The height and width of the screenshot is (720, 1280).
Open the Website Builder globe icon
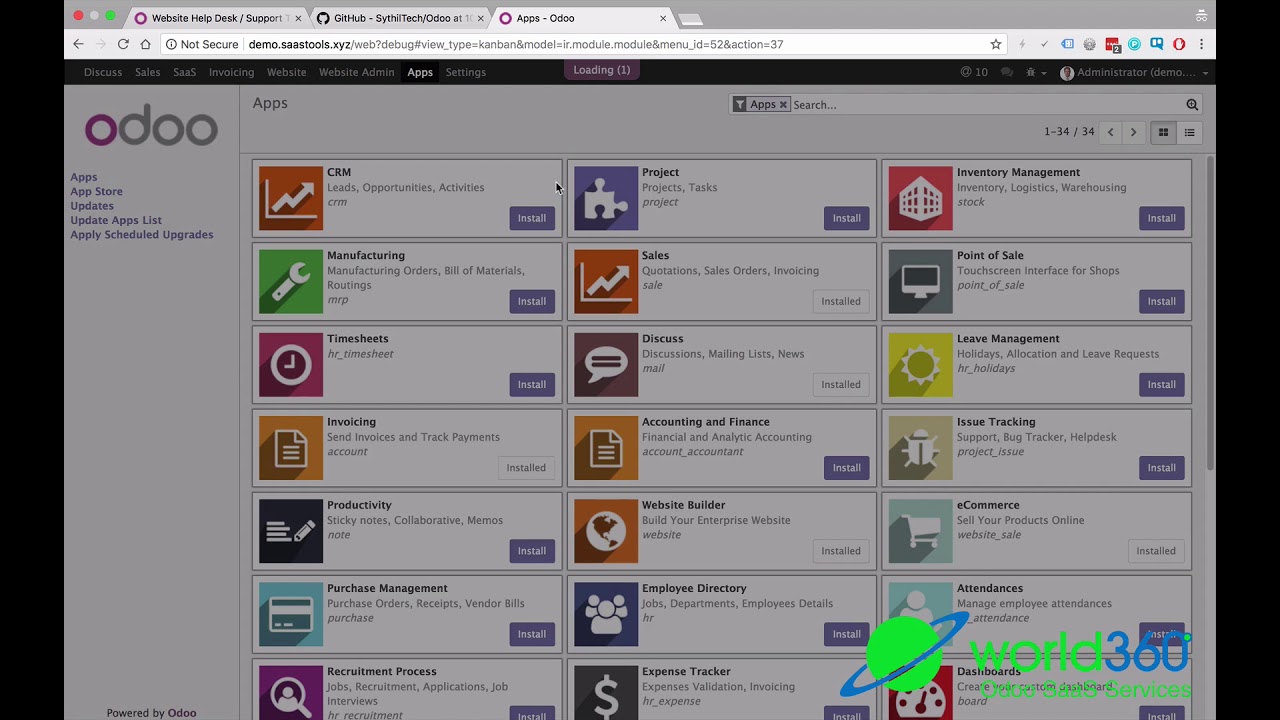[606, 530]
